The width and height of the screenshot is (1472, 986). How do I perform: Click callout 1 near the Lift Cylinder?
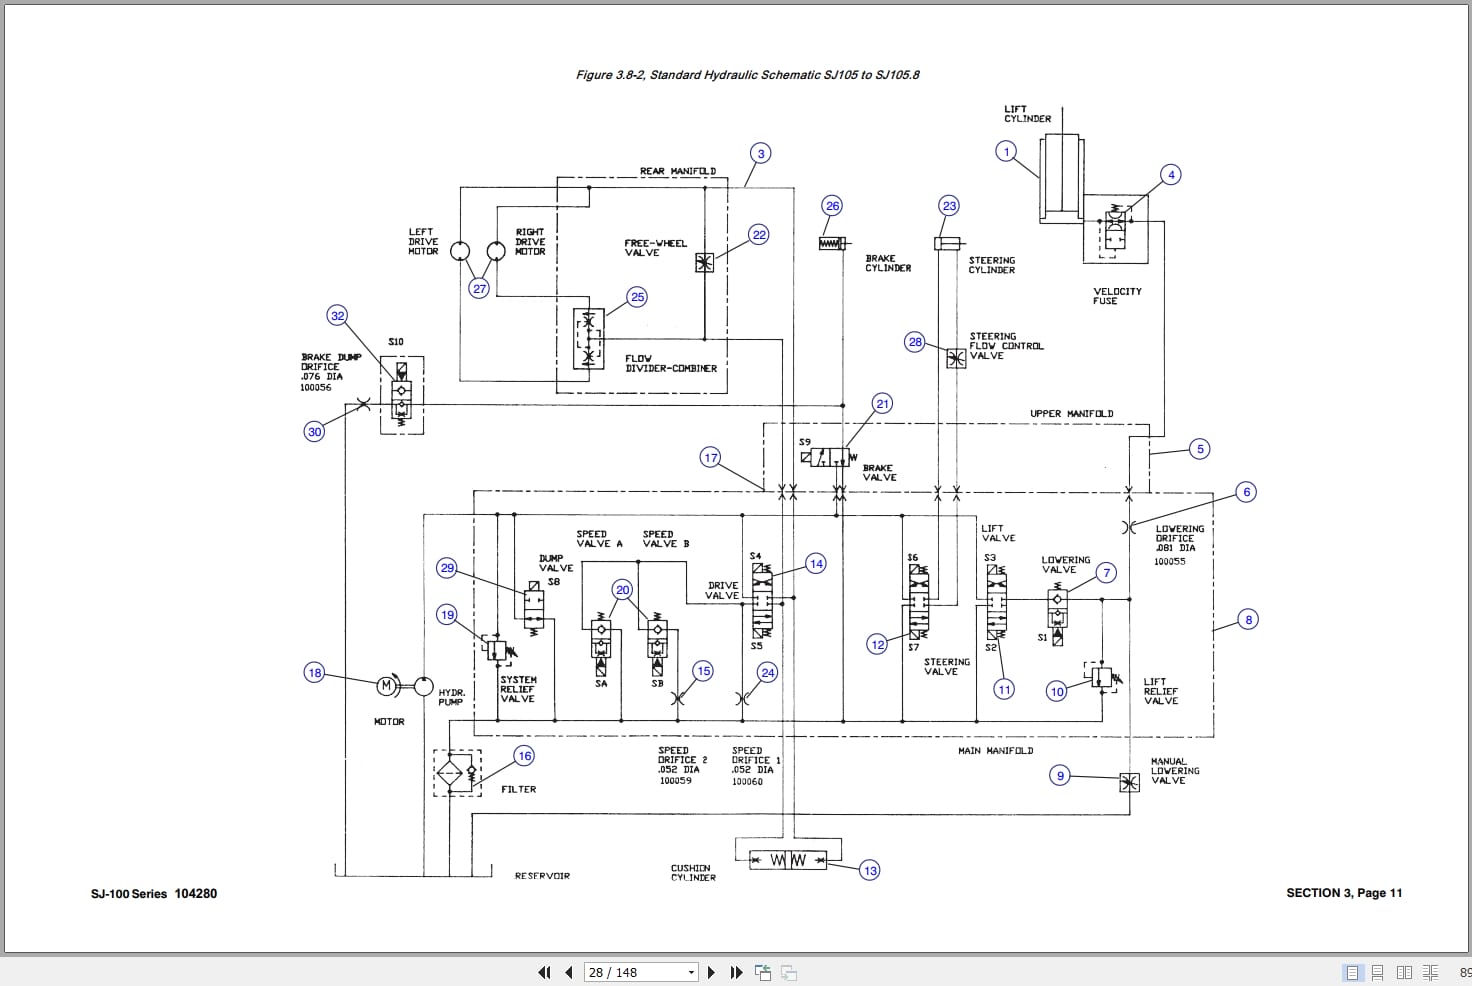(1006, 151)
